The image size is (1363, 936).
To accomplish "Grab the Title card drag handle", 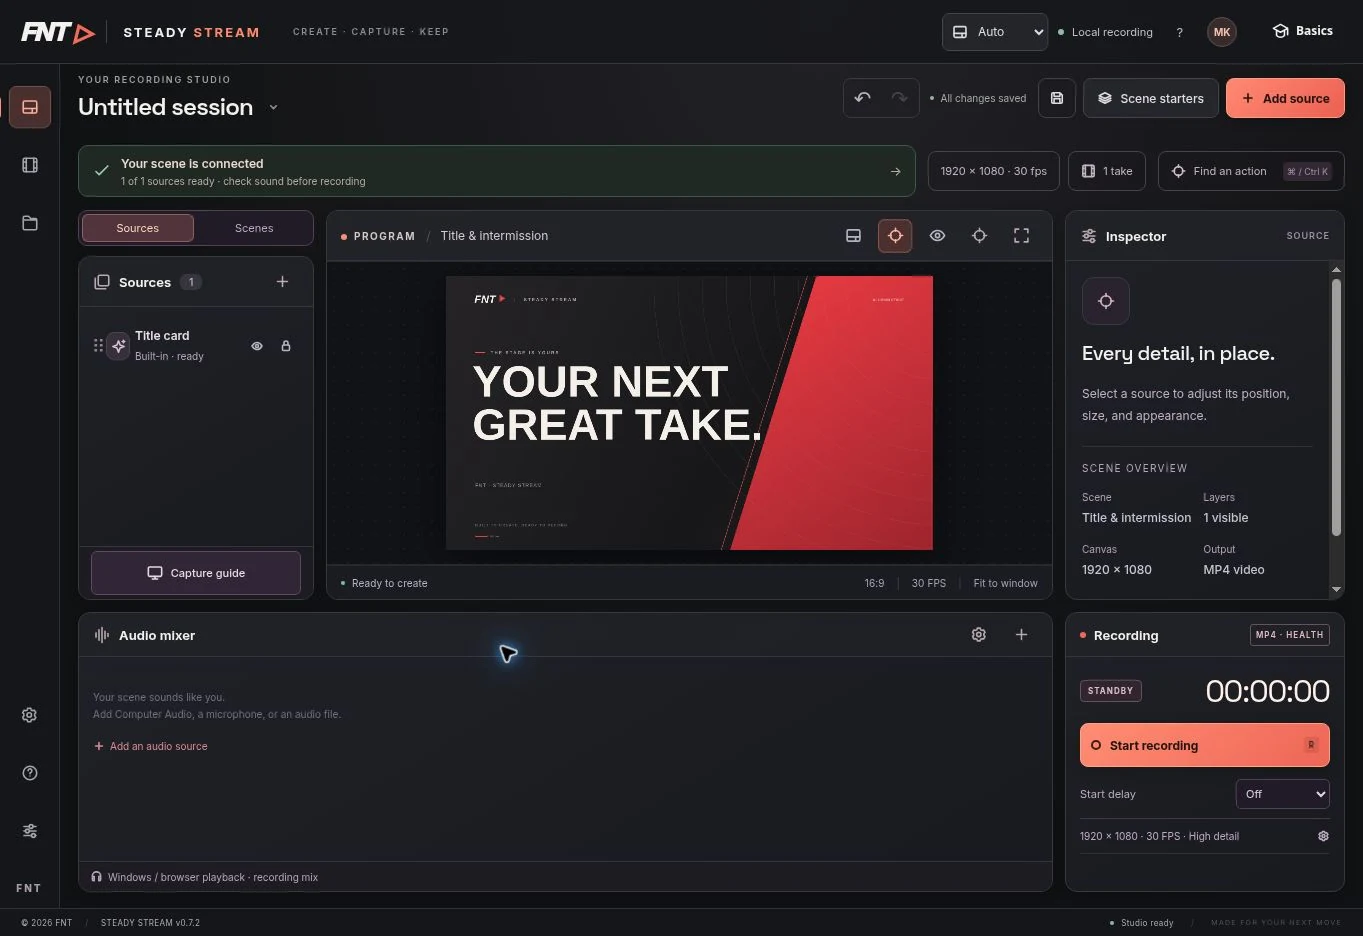I will tap(98, 346).
